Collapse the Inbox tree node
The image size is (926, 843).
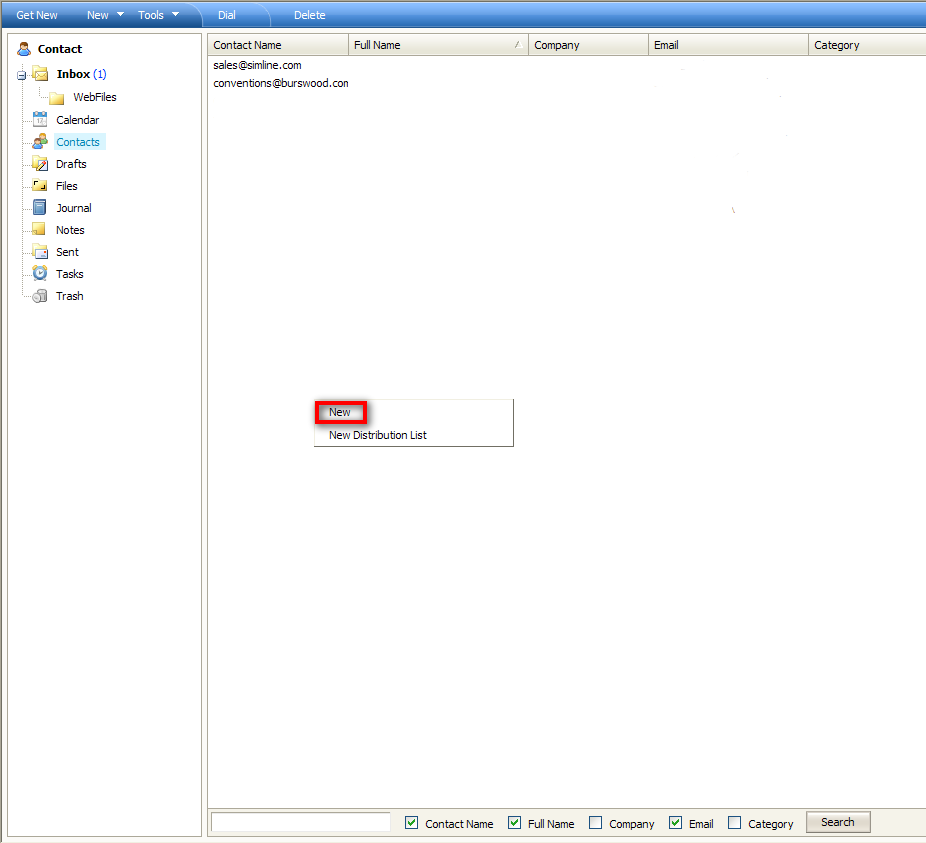tap(22, 75)
